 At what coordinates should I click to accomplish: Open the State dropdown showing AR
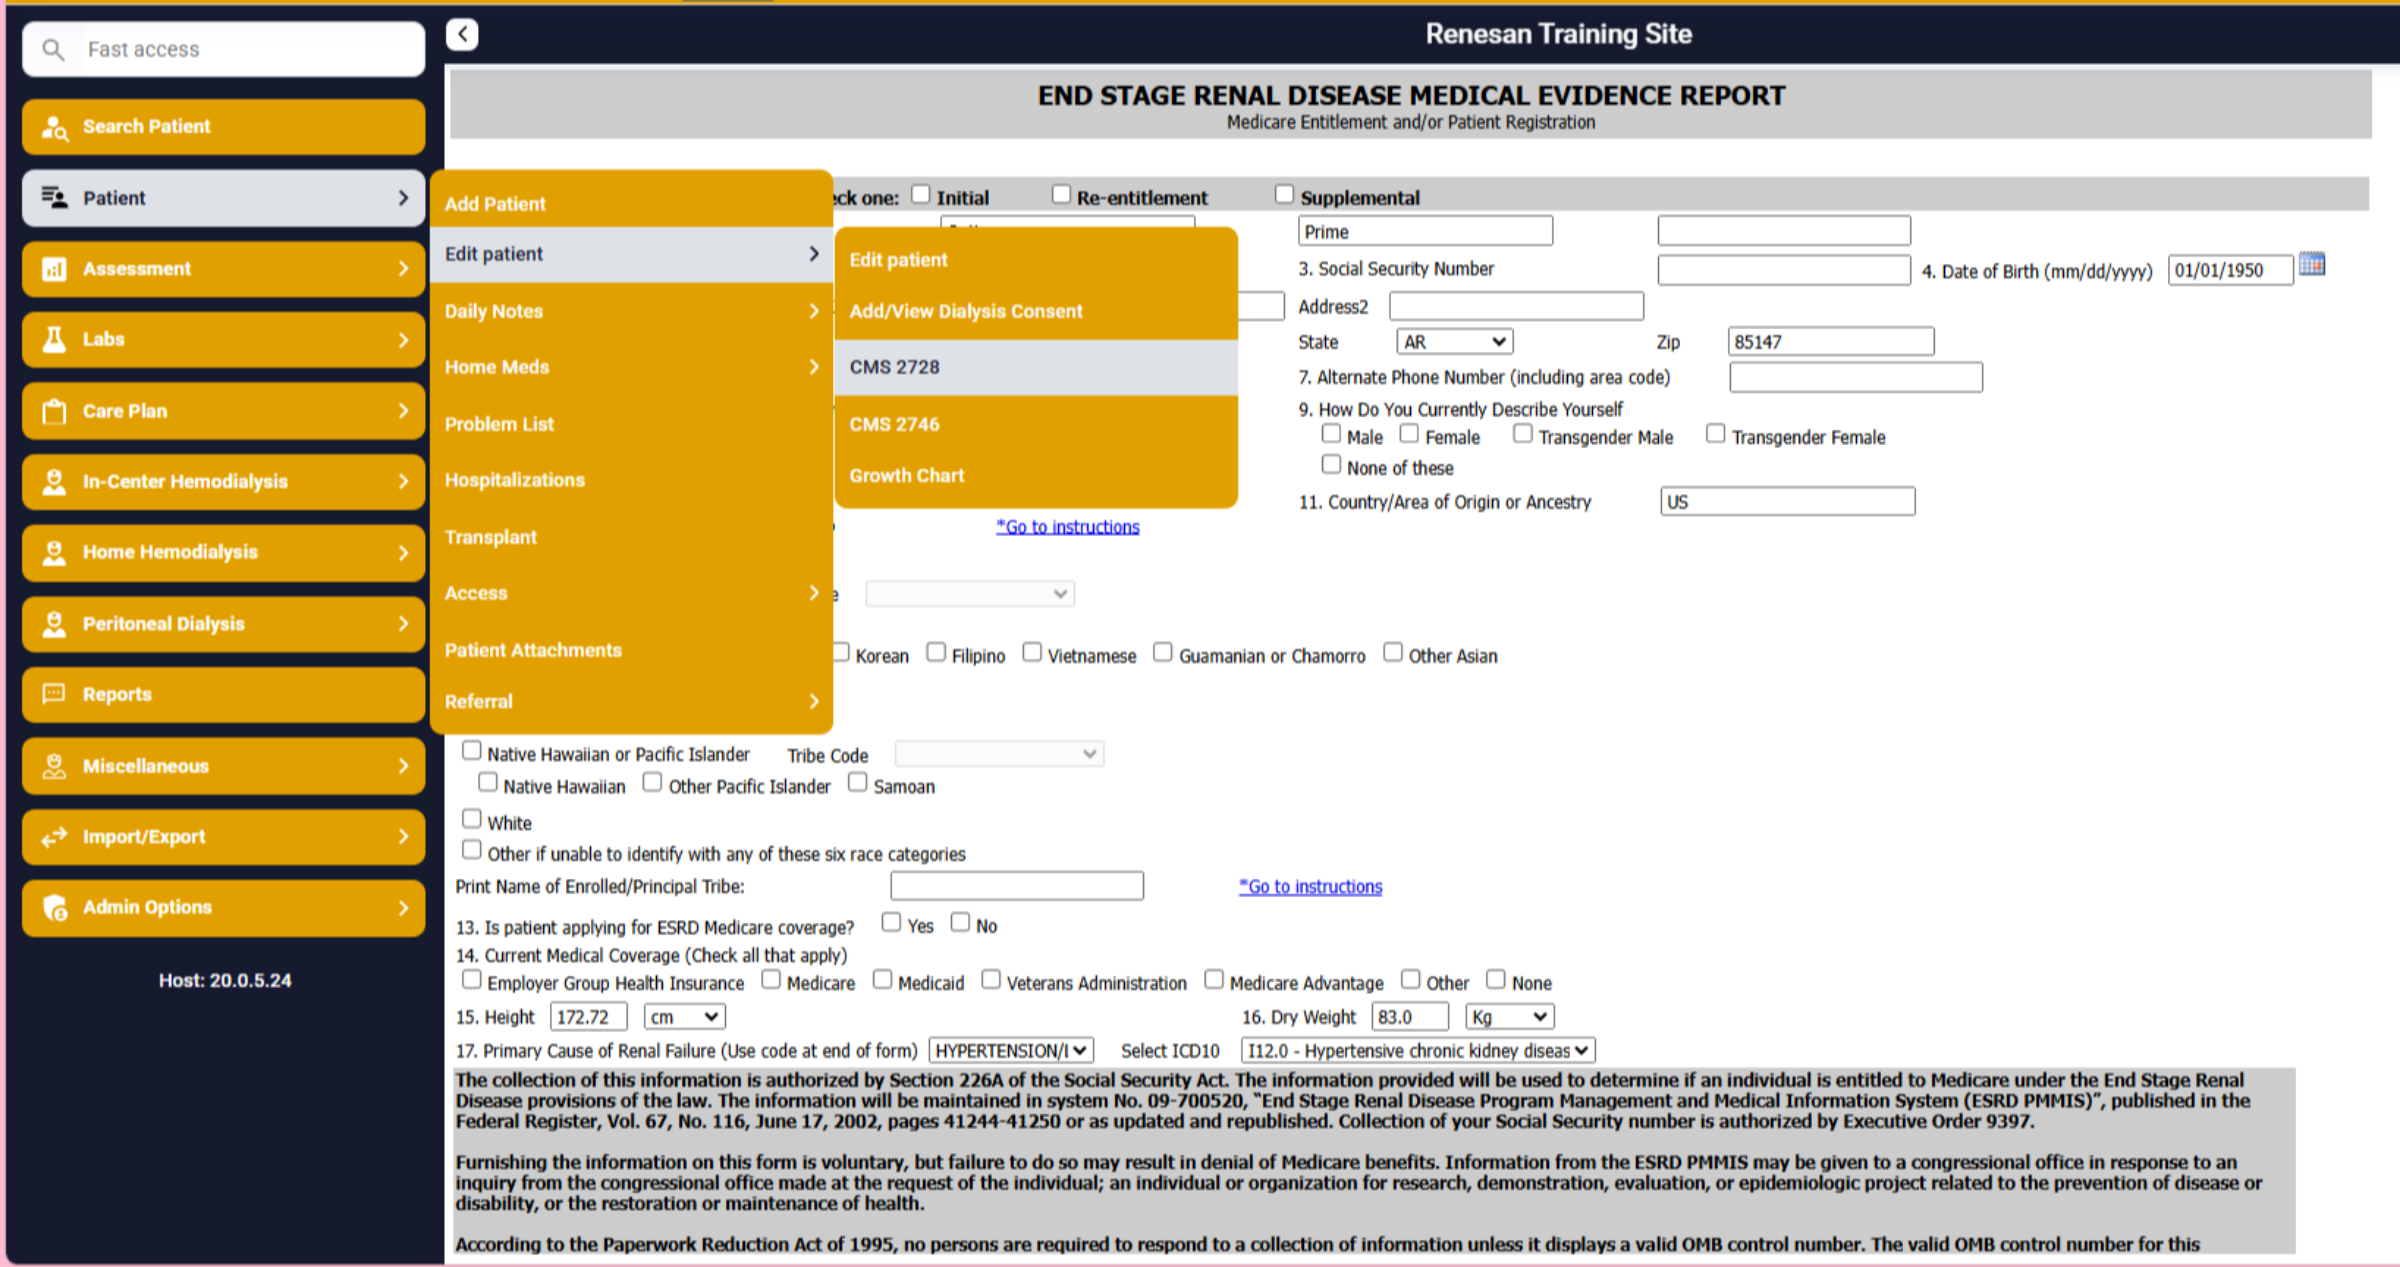1455,342
